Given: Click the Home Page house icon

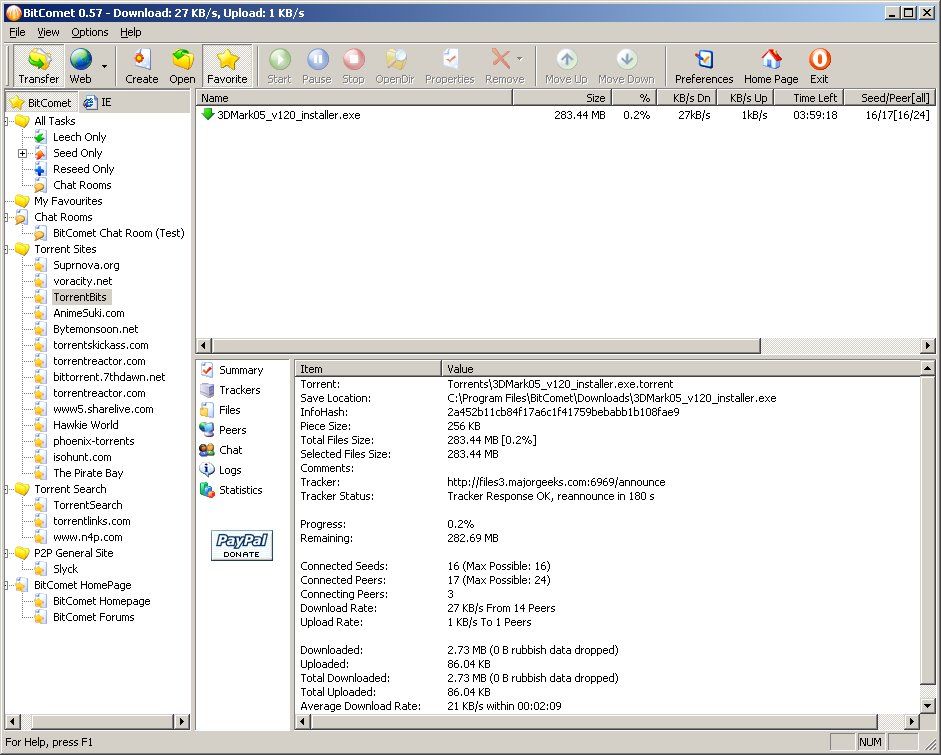Looking at the screenshot, I should coord(771,60).
